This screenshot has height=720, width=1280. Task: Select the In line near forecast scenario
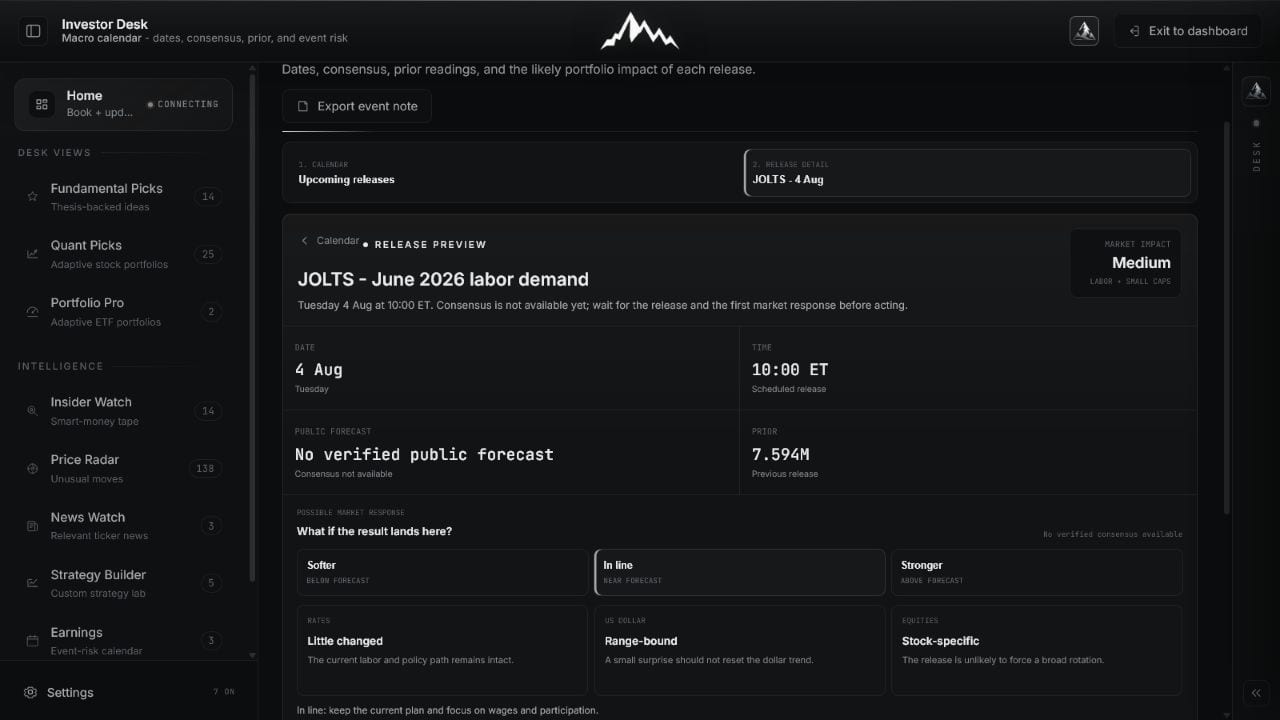(740, 572)
